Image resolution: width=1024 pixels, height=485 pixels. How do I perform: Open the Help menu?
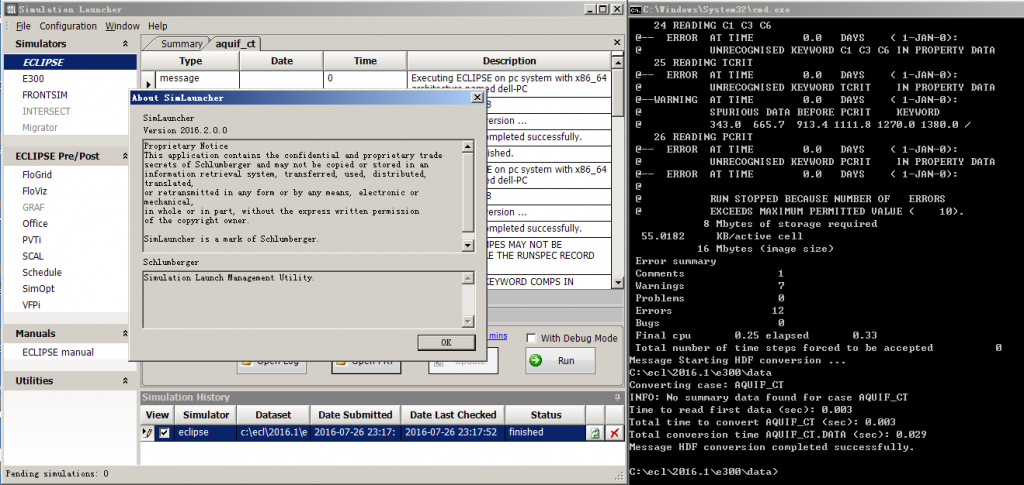click(157, 26)
